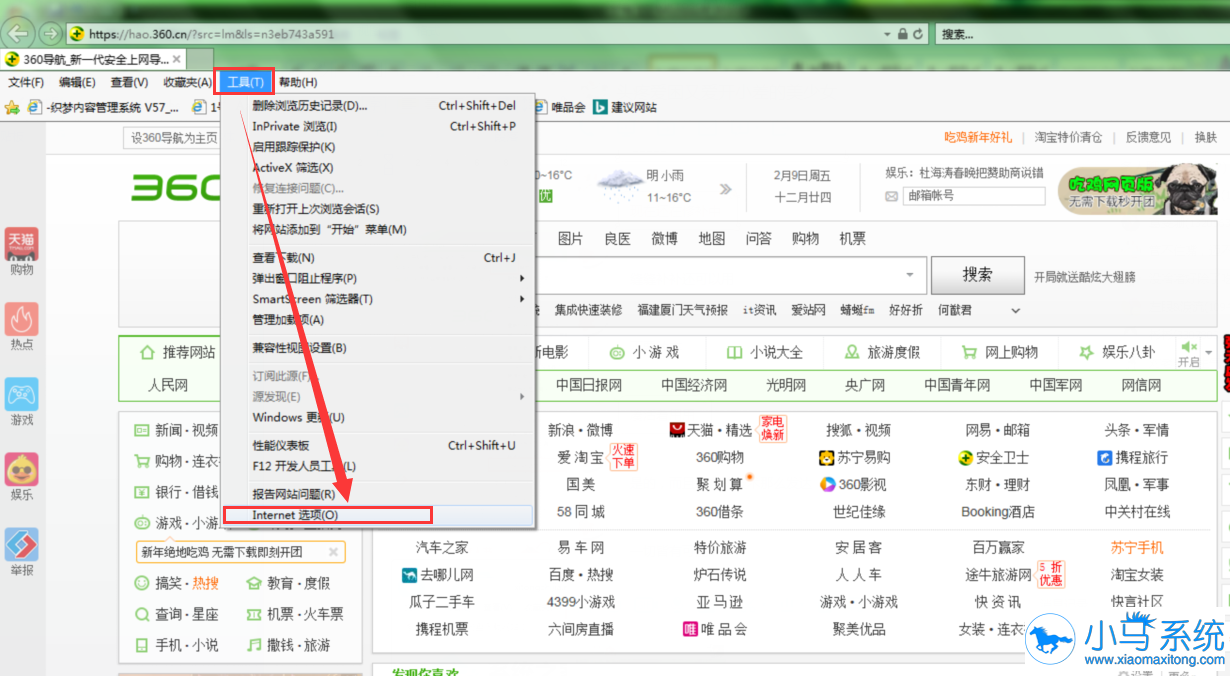Open the search box suggestion dropdown arrow
The width and height of the screenshot is (1230, 676).
[x=910, y=274]
